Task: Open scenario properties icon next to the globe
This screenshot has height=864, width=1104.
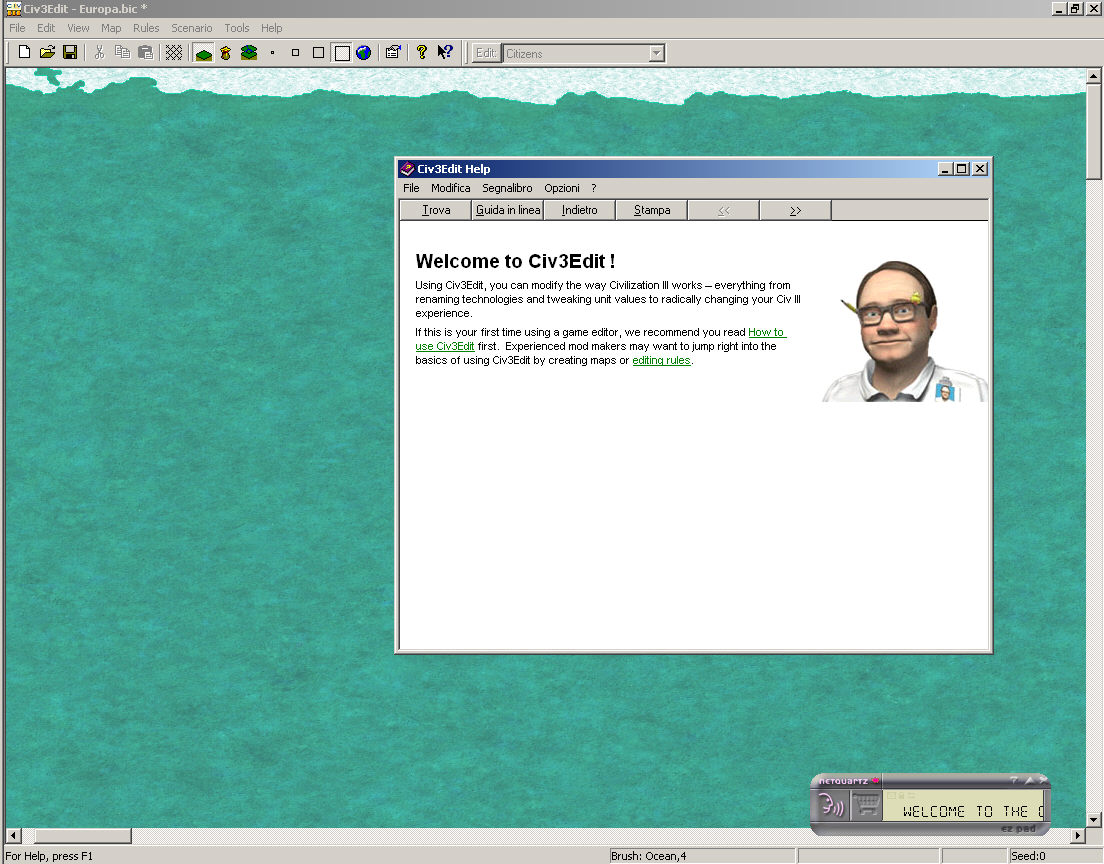Action: (x=393, y=53)
